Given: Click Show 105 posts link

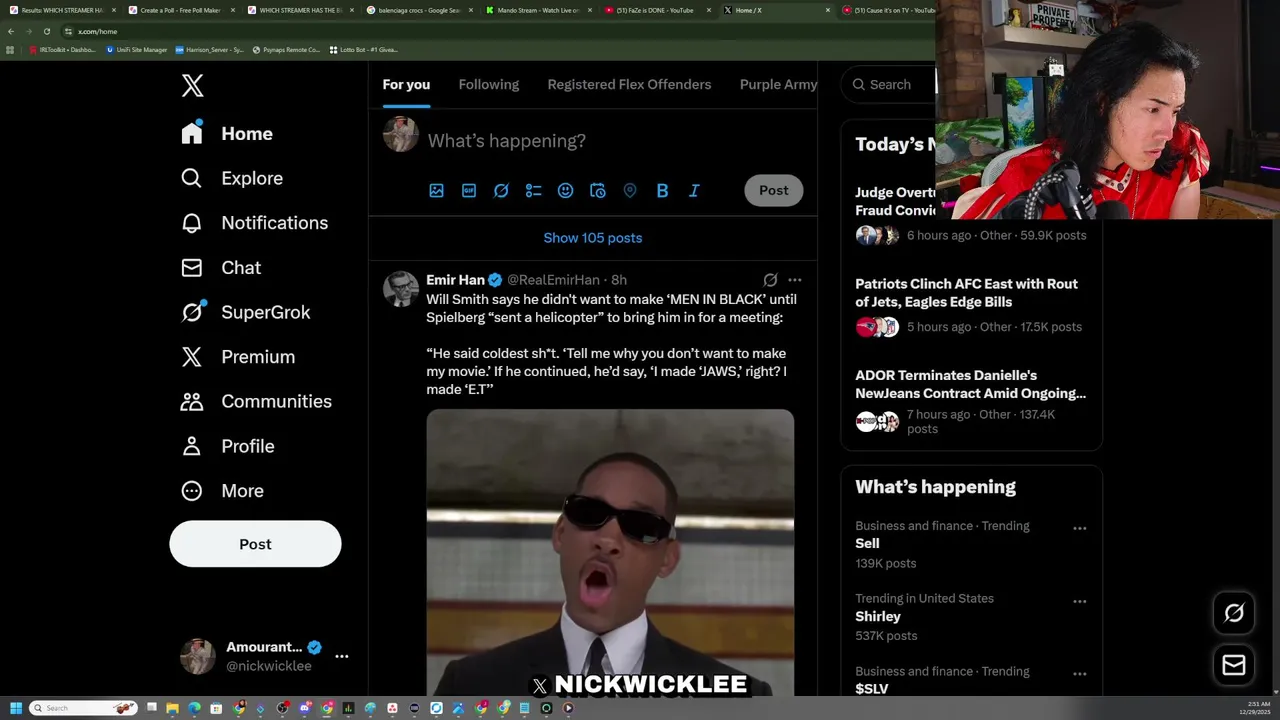Looking at the screenshot, I should click(593, 238).
